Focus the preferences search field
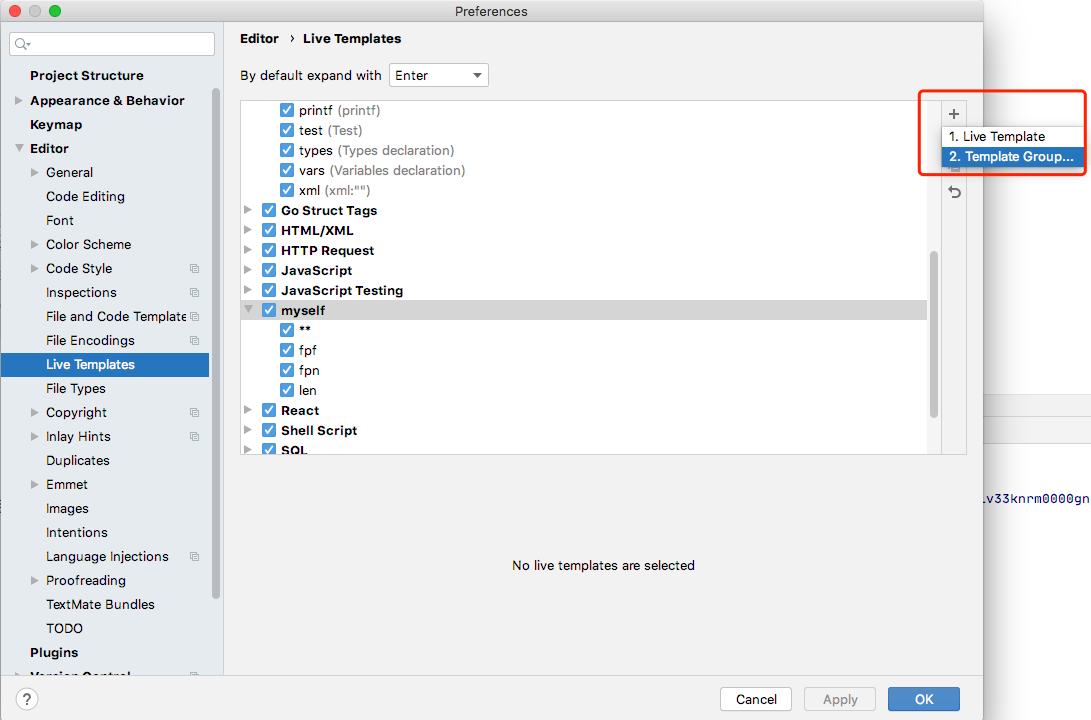This screenshot has width=1091, height=720. (x=112, y=44)
